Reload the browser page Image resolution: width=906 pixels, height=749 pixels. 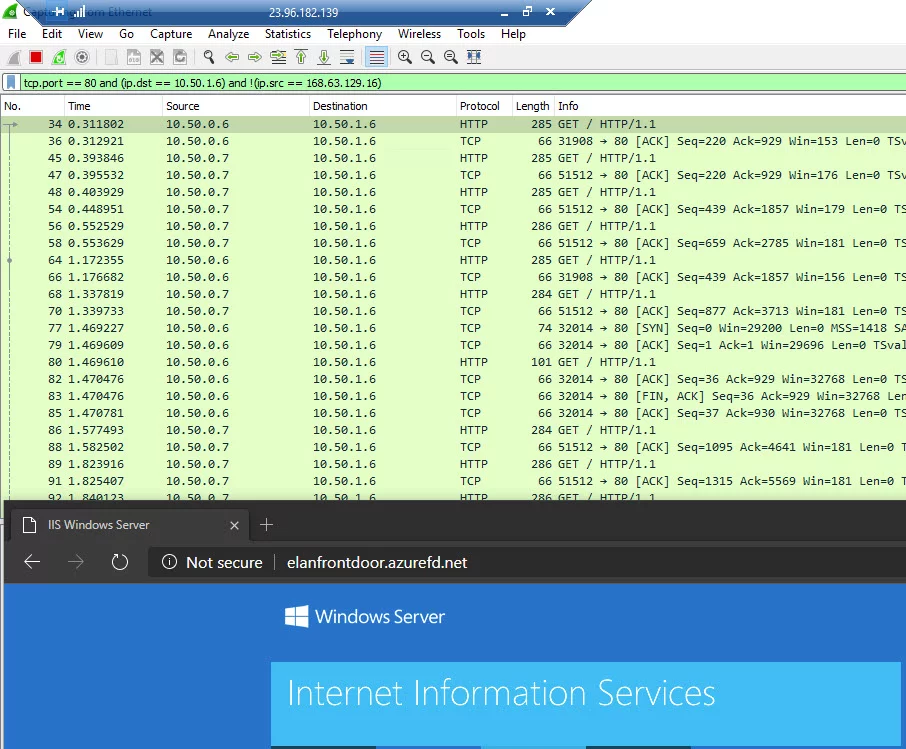click(x=120, y=562)
